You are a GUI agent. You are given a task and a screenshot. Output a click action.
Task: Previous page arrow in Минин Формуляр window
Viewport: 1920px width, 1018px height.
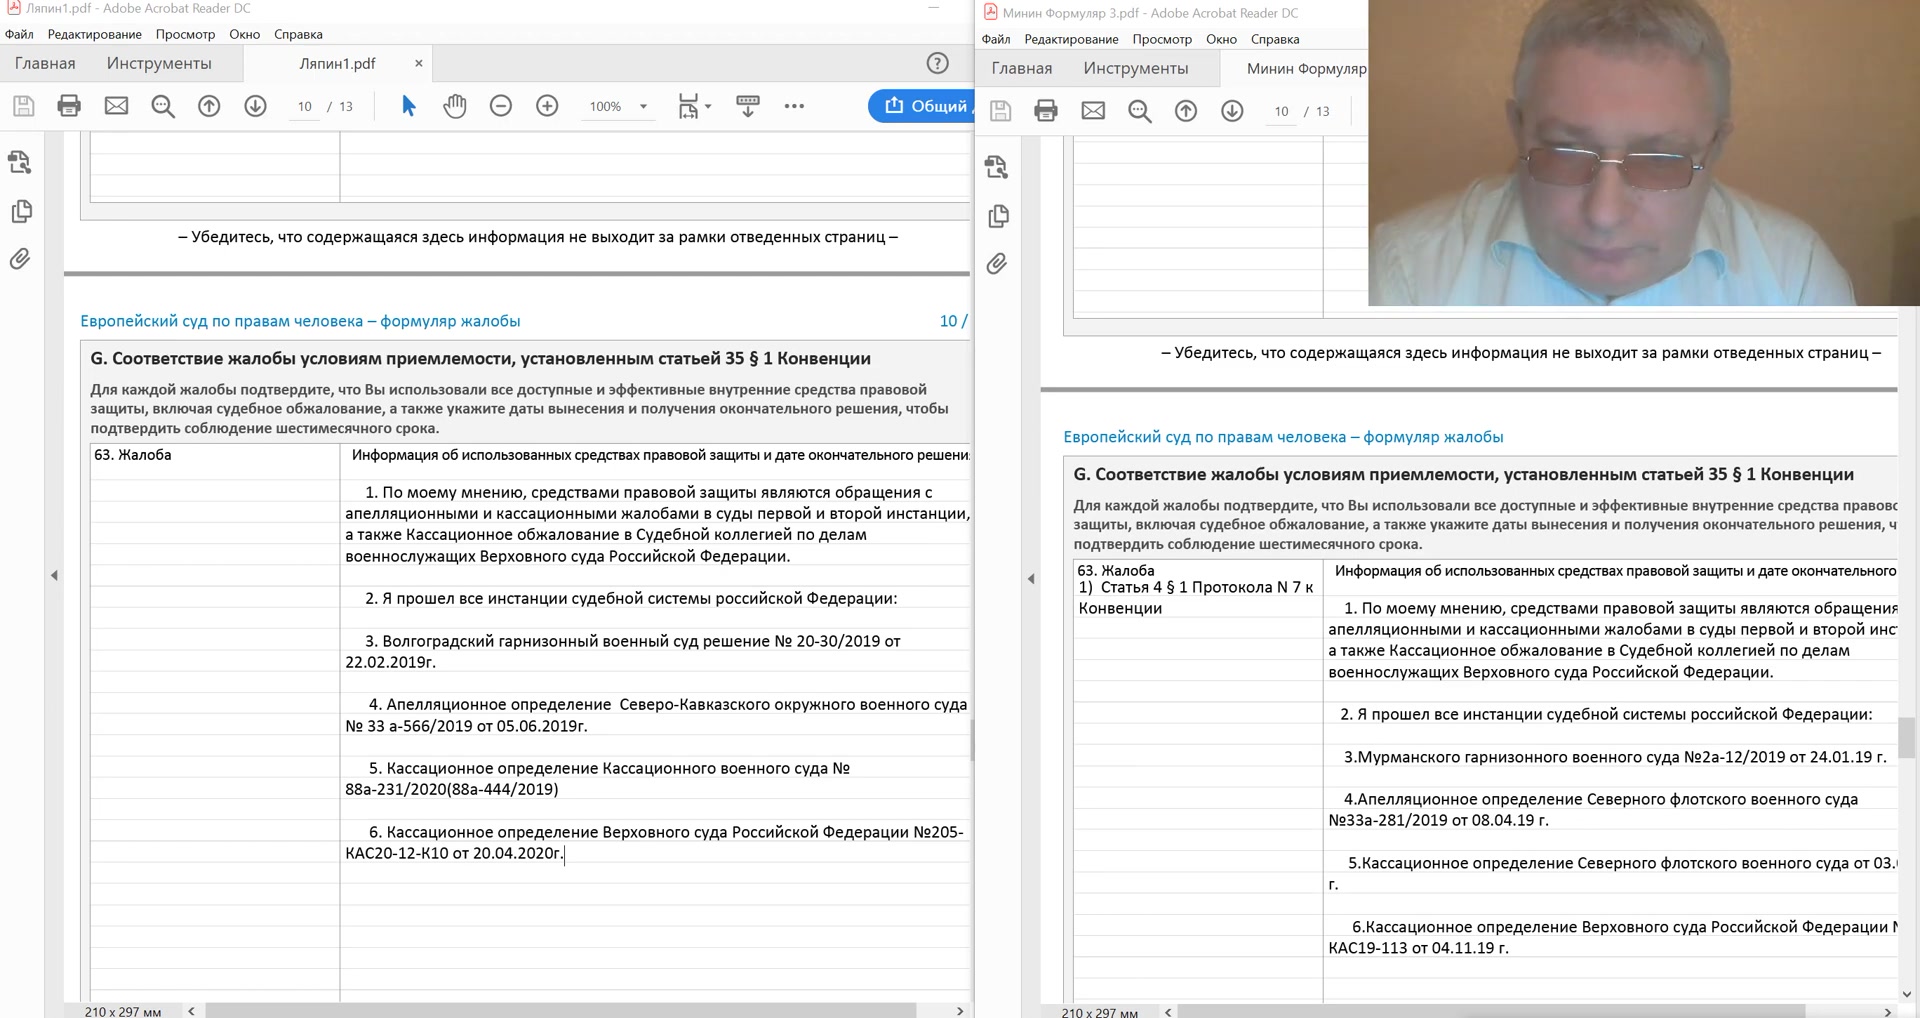pyautogui.click(x=1186, y=111)
